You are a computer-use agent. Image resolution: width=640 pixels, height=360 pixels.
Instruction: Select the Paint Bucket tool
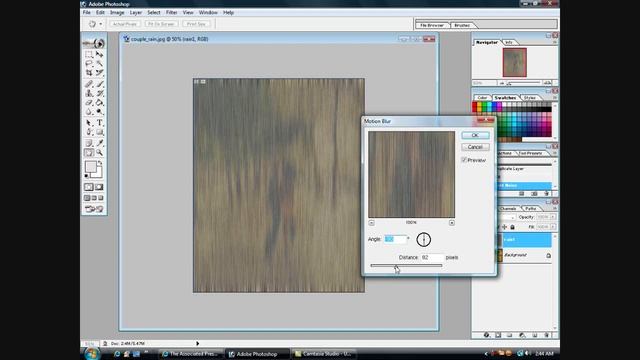[100, 103]
